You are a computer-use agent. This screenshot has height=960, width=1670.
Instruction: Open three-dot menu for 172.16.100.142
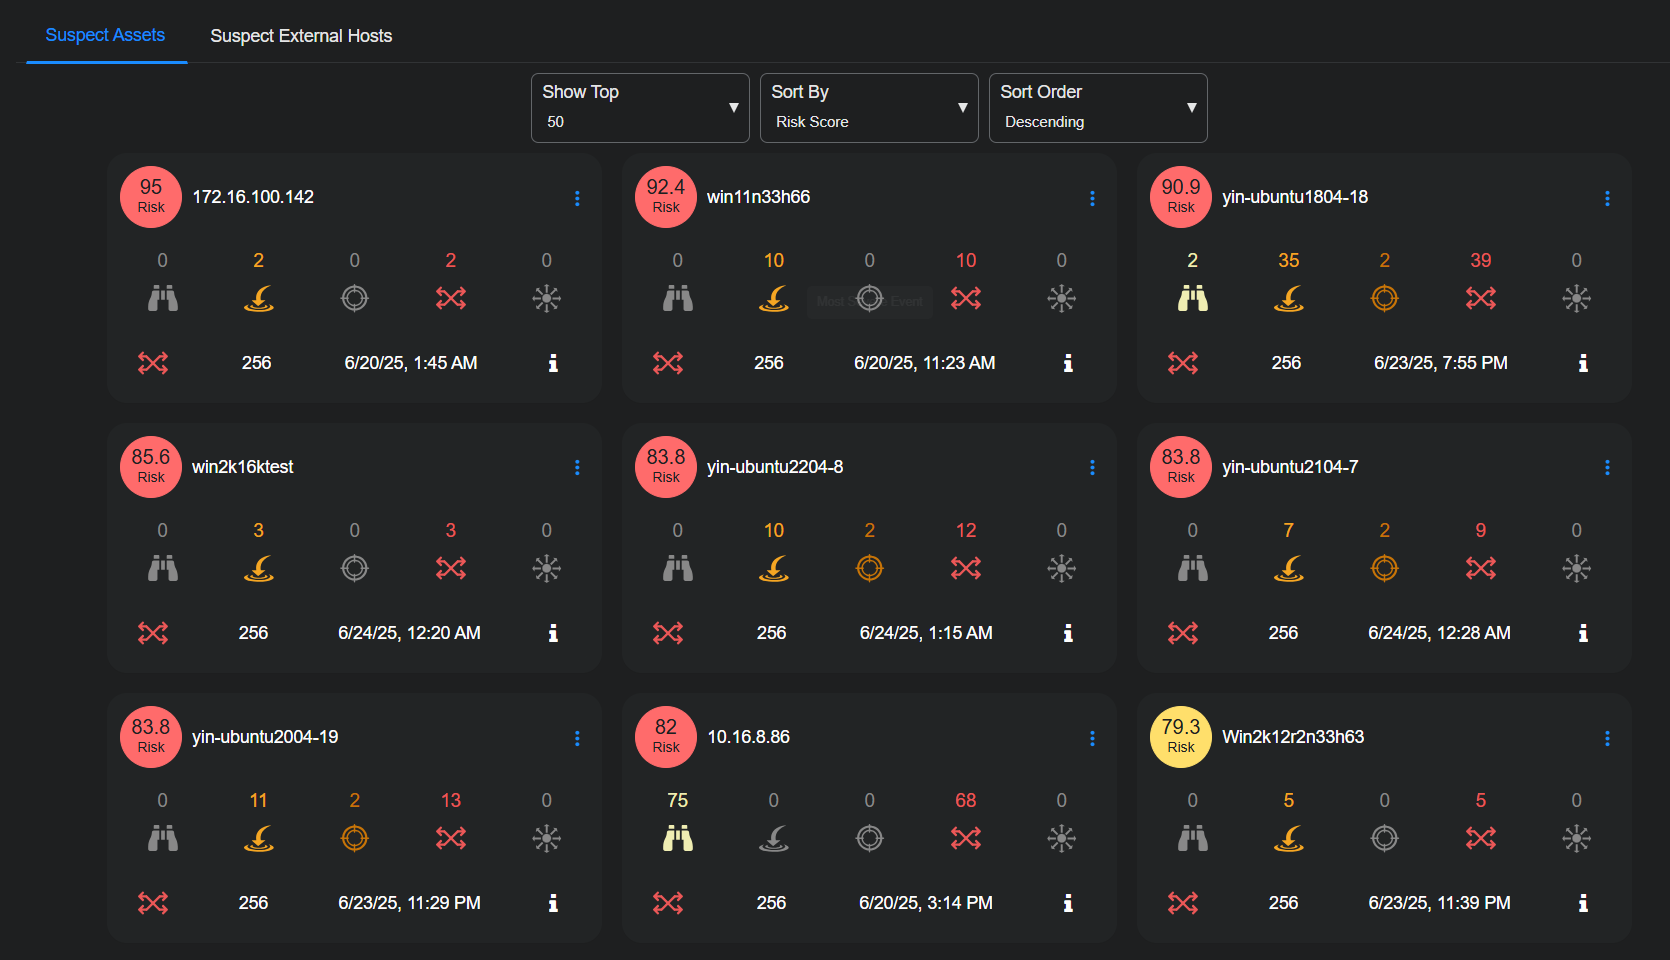[577, 198]
